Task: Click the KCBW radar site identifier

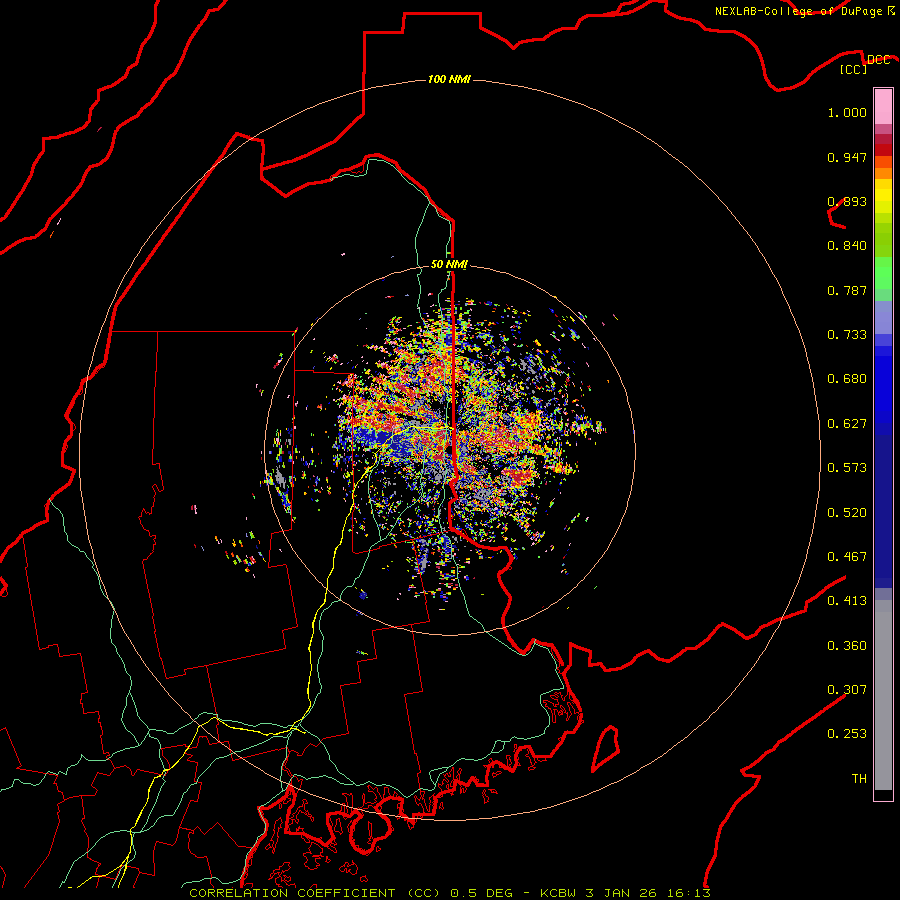Action: 558,893
